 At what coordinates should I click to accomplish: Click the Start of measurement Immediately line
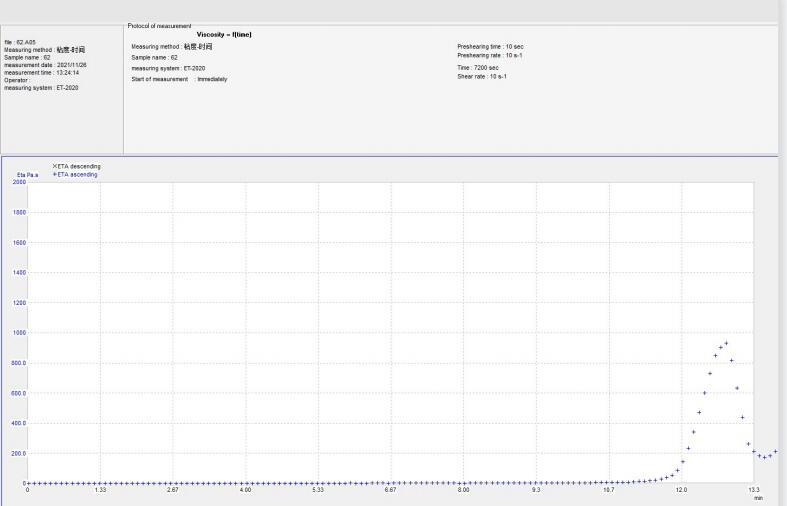179,79
